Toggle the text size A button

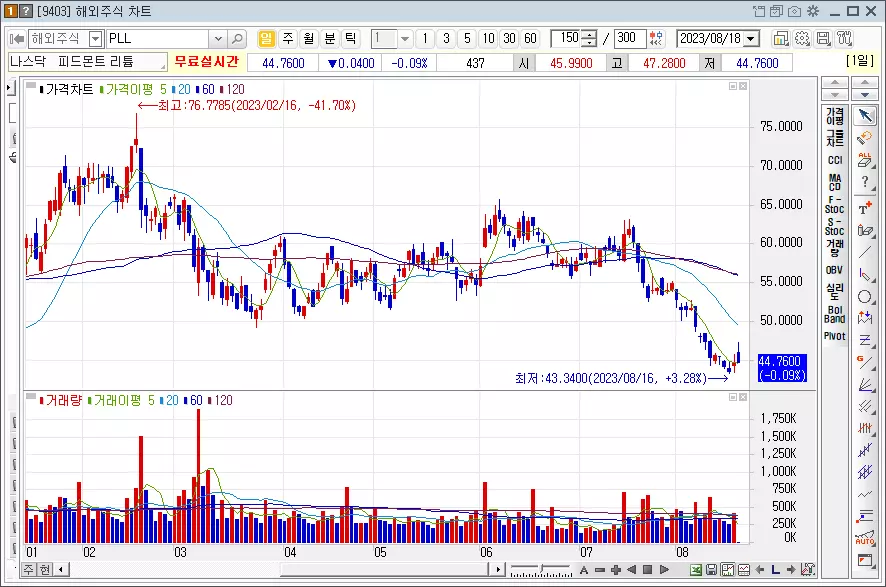(x=584, y=570)
